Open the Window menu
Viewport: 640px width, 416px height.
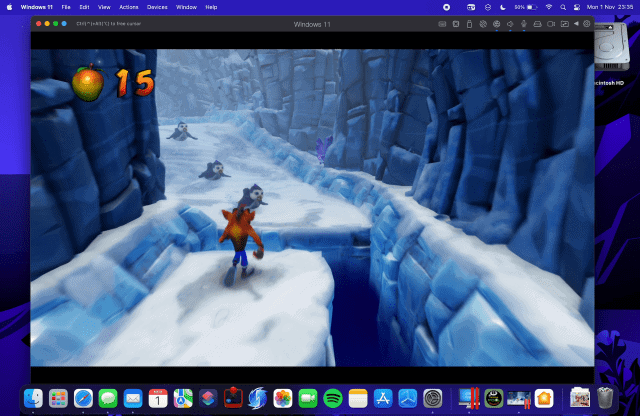(186, 7)
